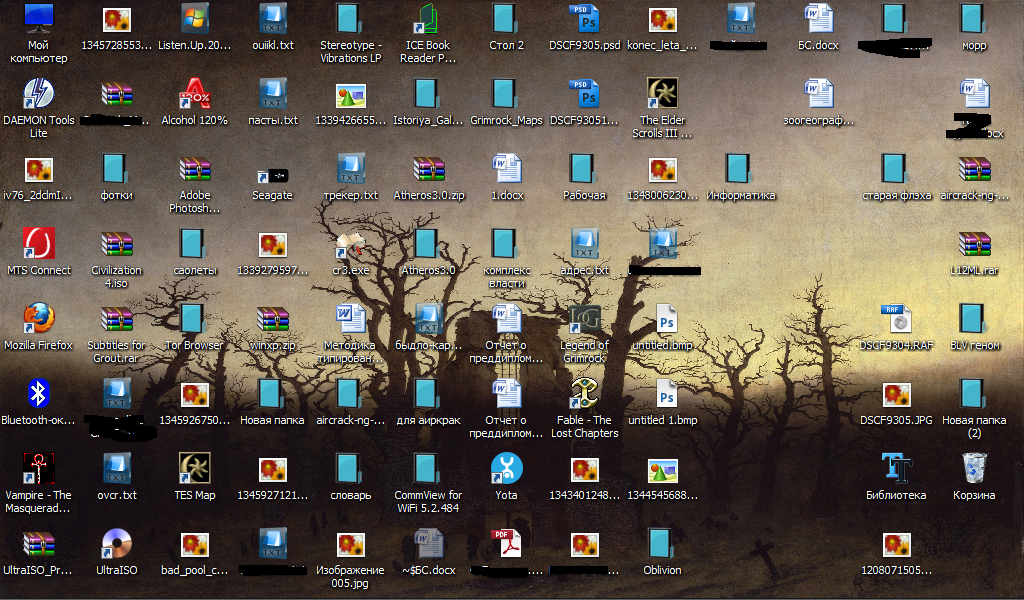Select the DSCF9305.JPG image
The height and width of the screenshot is (600, 1024).
point(896,394)
